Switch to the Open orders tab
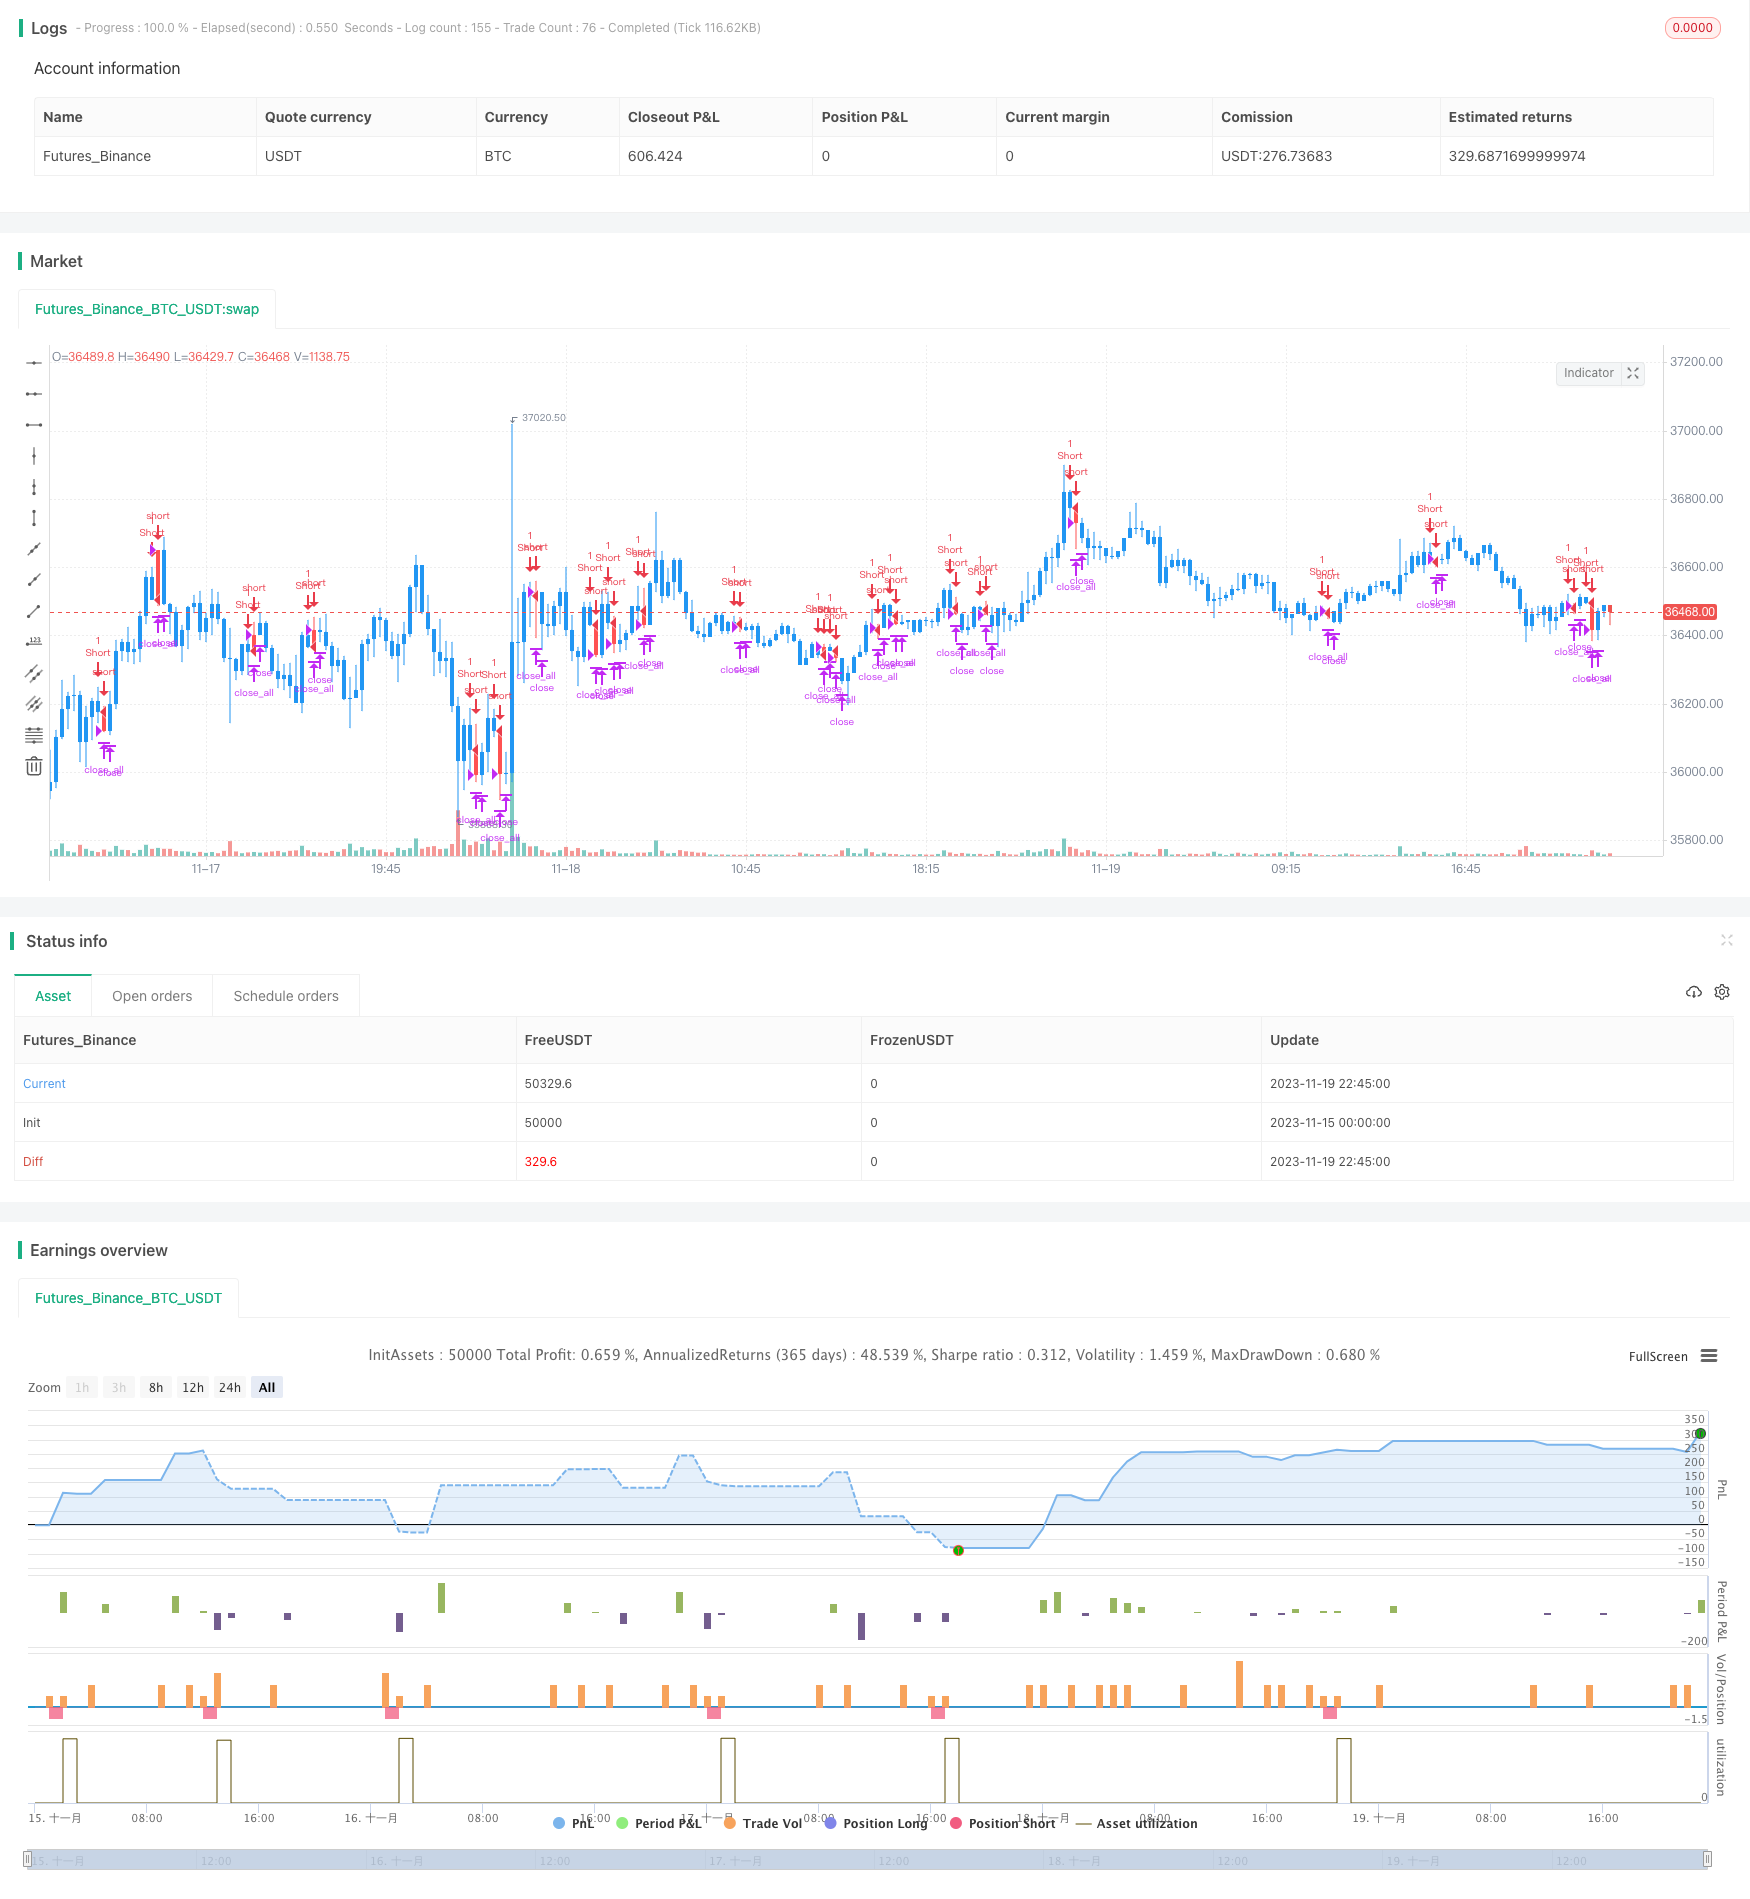This screenshot has width=1750, height=1899. pyautogui.click(x=152, y=996)
